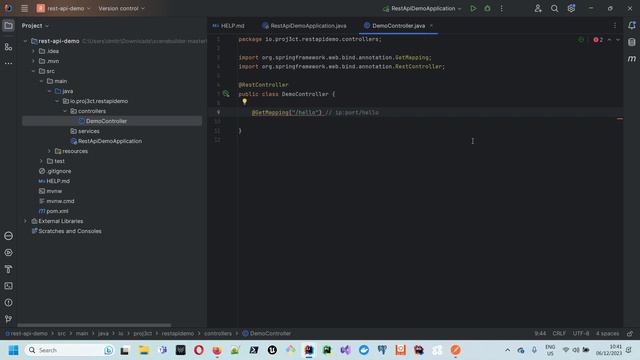The width and height of the screenshot is (640, 360).
Task: Click controllers breadcrumb in navigation bar
Action: tap(218, 333)
